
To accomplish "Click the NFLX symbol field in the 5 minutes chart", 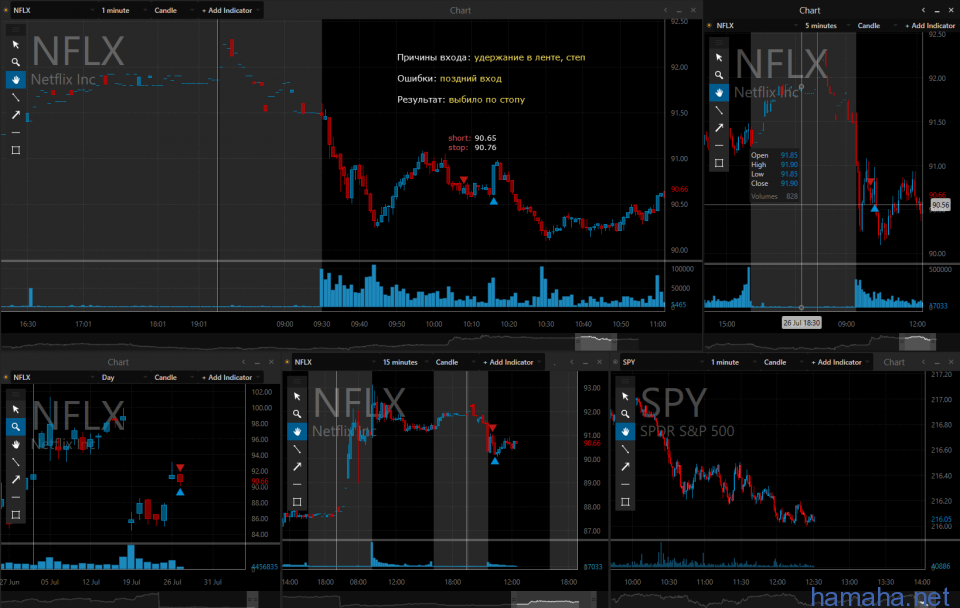I will tap(757, 26).
